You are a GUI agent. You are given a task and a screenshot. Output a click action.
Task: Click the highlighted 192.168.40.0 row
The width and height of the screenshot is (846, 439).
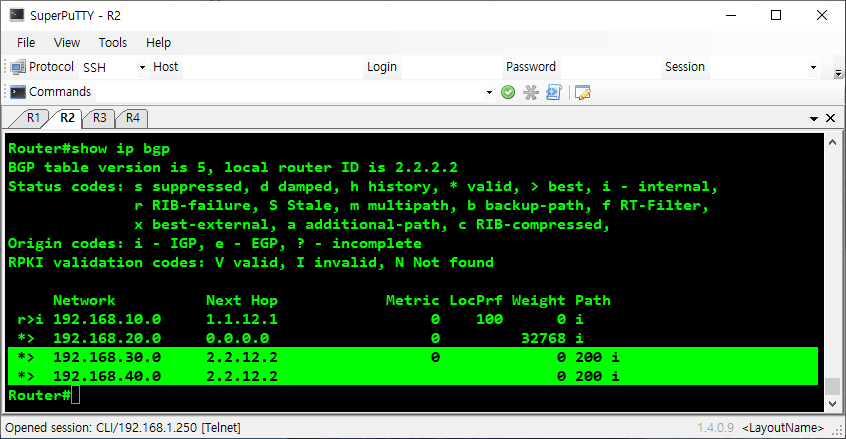coord(413,376)
